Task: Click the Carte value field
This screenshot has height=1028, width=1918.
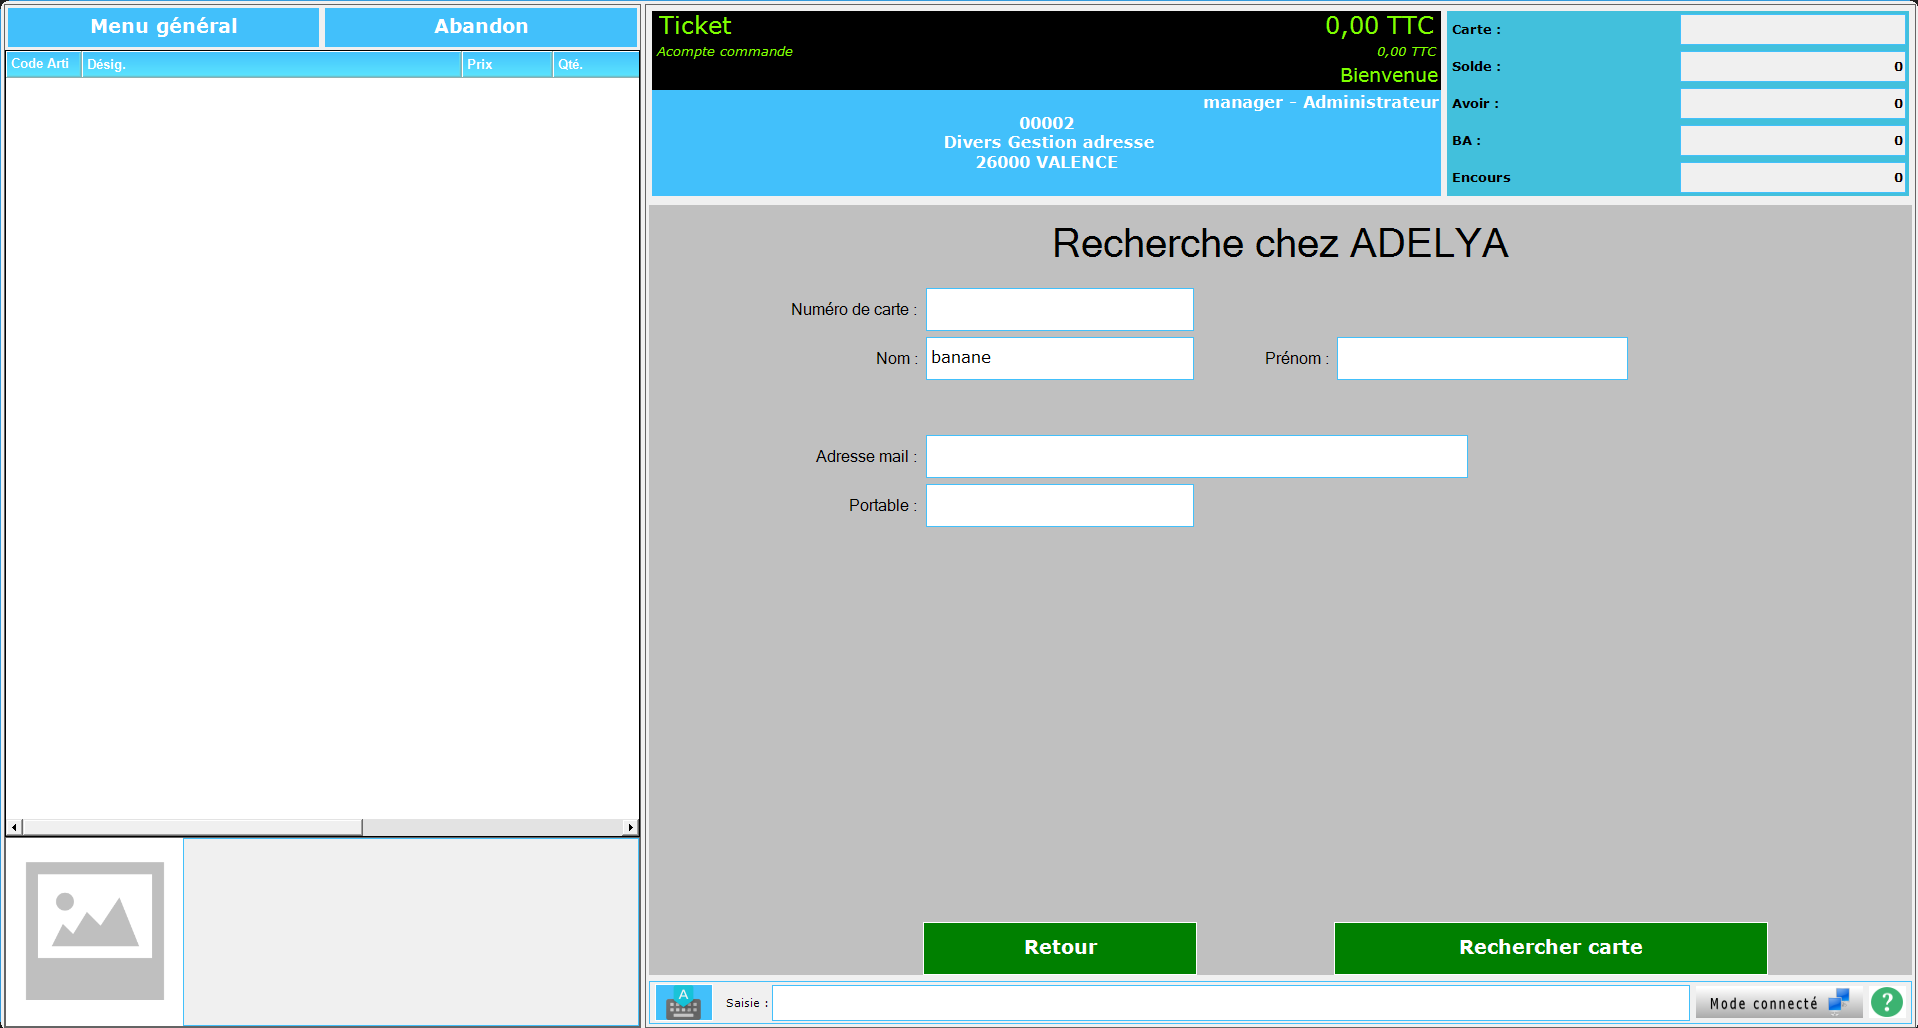Action: (x=1793, y=30)
